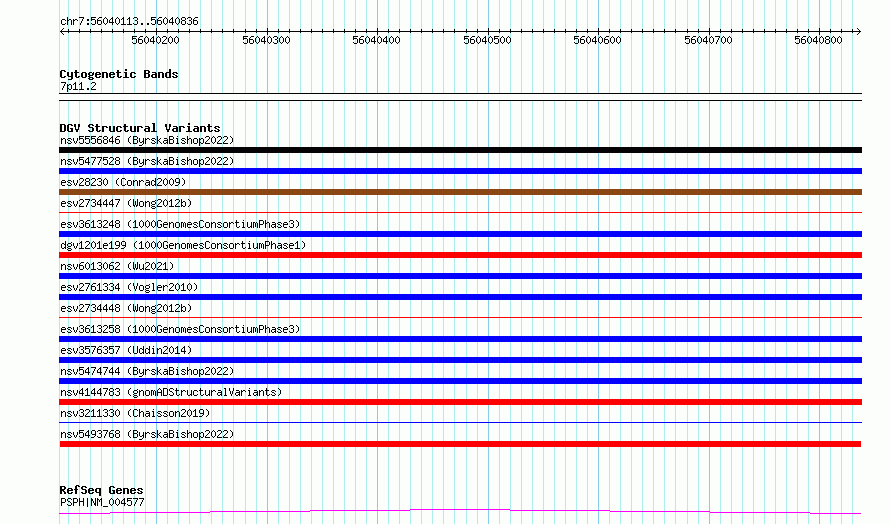Click the red bar under nsv5493768
Screen dimensions: 890x524
pyautogui.click(x=460, y=444)
